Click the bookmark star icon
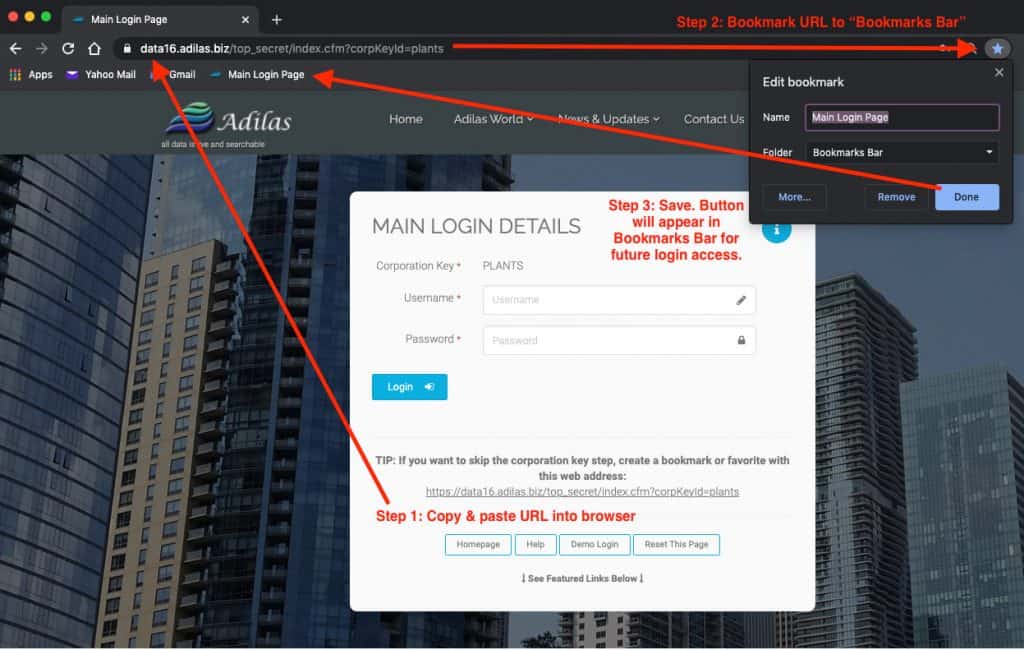Viewport: 1024px width, 650px height. 997,48
